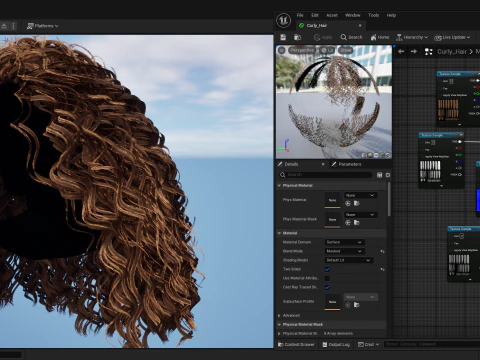Click the Apply toolbar button
This screenshot has width=480, height=360.
pyautogui.click(x=323, y=37)
